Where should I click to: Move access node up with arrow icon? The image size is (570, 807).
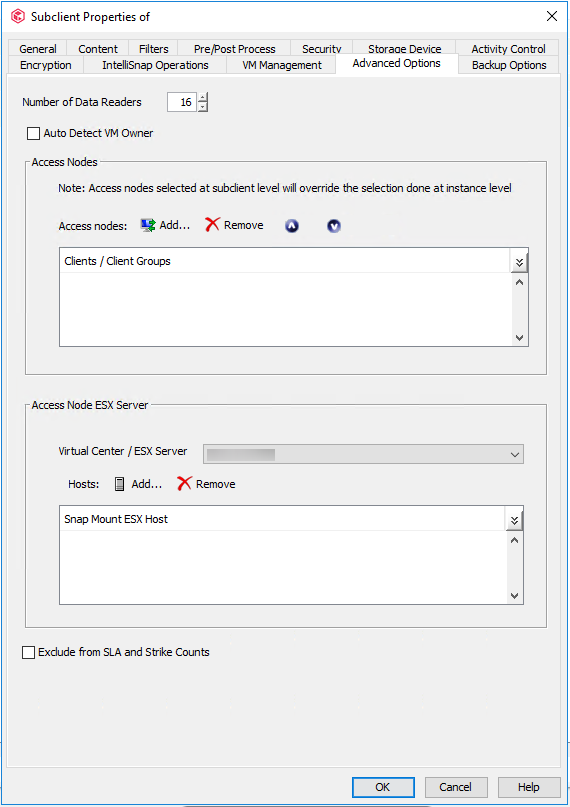tap(292, 226)
